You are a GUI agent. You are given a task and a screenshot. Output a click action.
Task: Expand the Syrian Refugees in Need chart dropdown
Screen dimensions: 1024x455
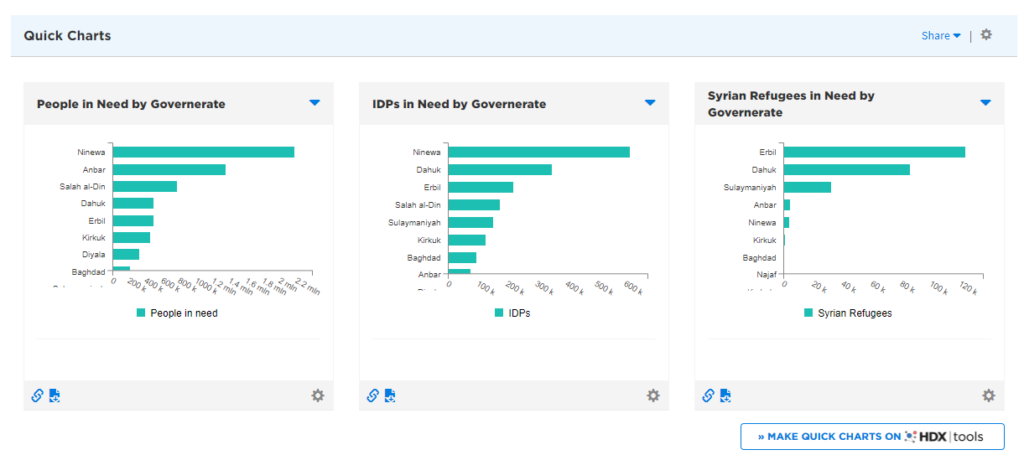click(985, 103)
